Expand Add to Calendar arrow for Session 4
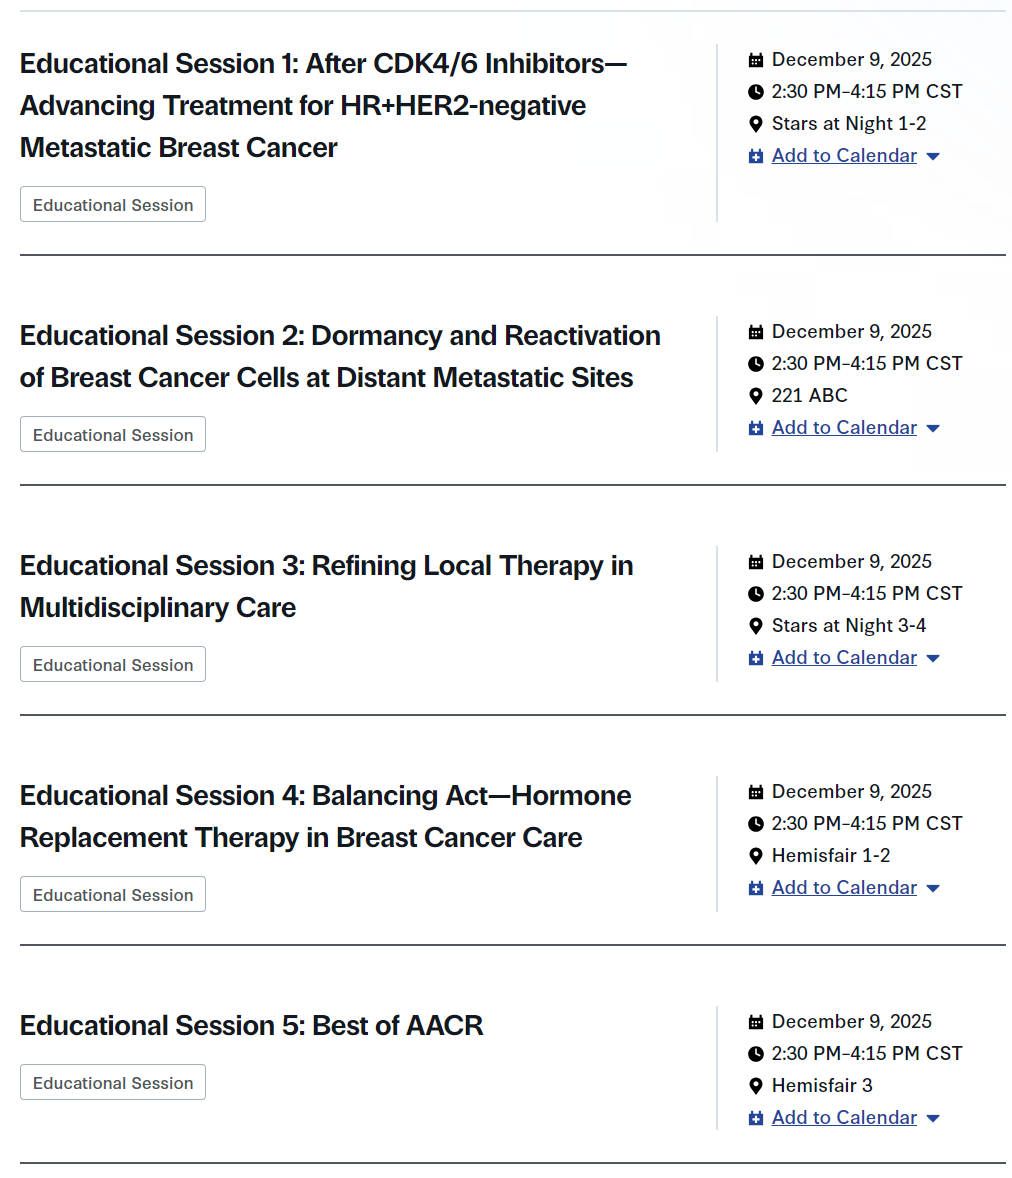1012x1178 pixels. coord(933,889)
